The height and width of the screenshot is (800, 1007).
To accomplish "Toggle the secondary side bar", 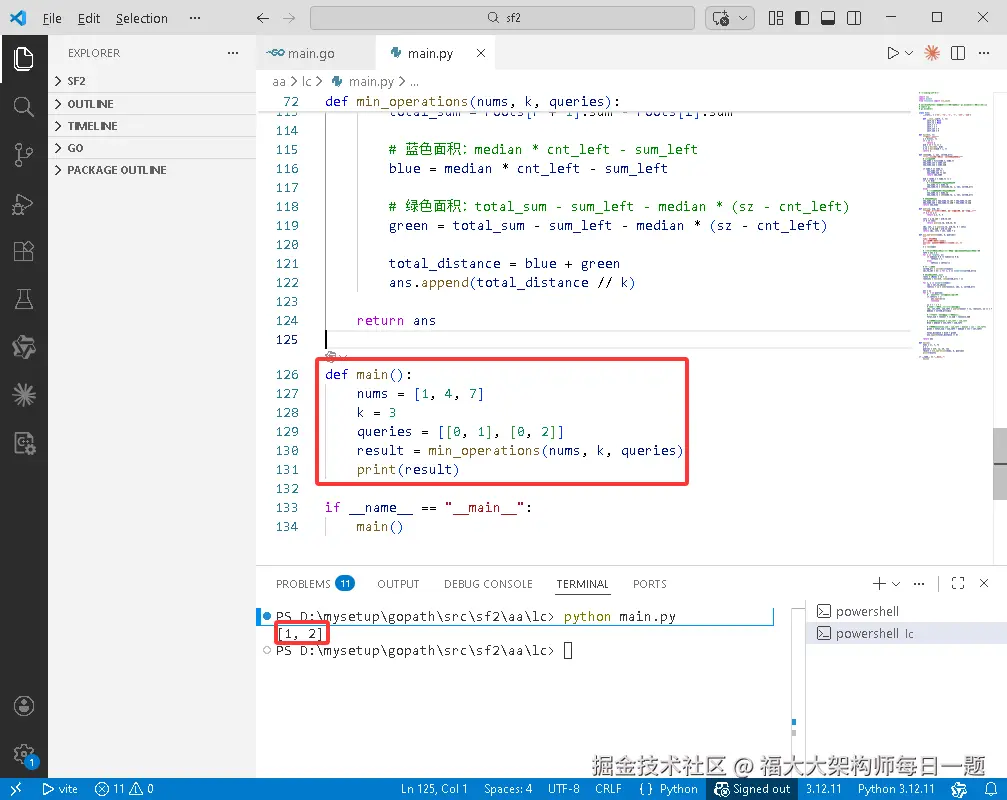I will [x=854, y=18].
